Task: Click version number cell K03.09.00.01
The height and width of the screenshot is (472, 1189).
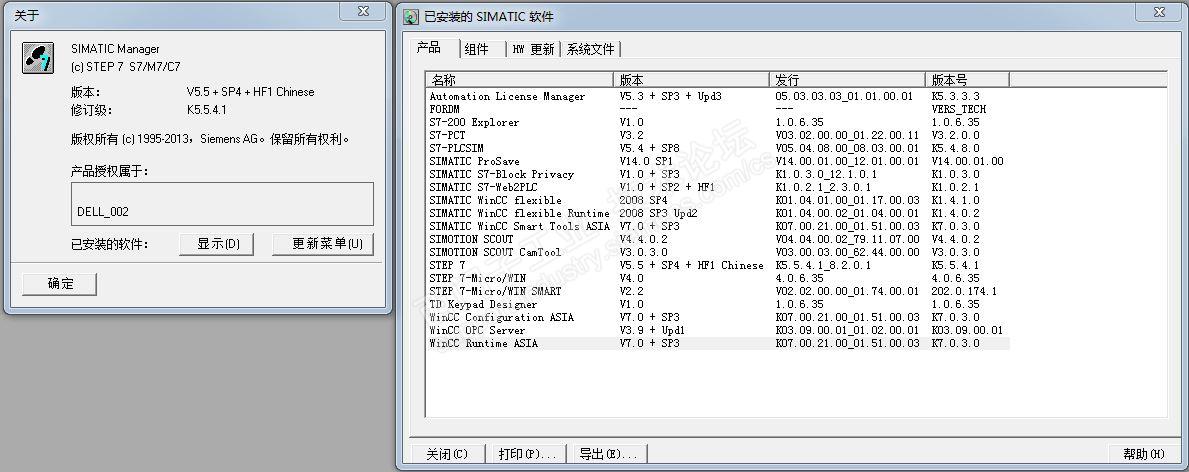Action: pyautogui.click(x=967, y=330)
